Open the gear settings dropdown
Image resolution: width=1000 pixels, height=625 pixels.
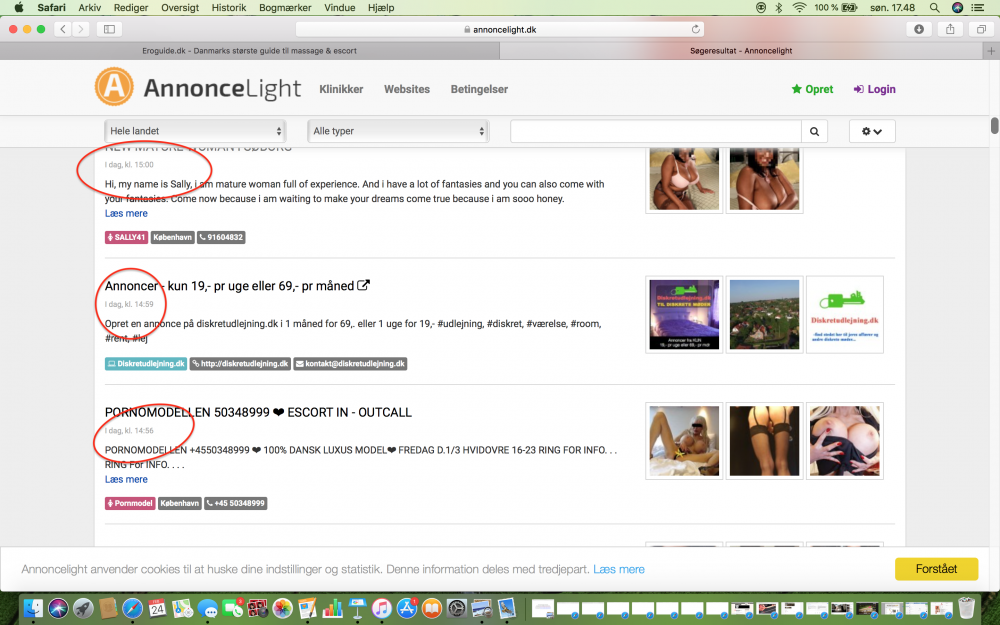pos(872,131)
